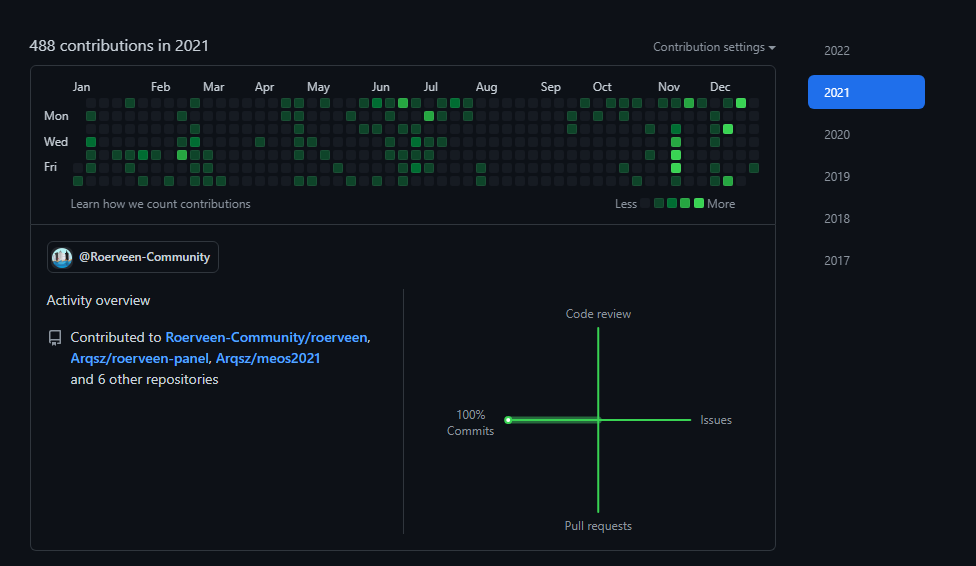The height and width of the screenshot is (566, 976).
Task: Click the darkest legend square next to Less
Action: 645,203
